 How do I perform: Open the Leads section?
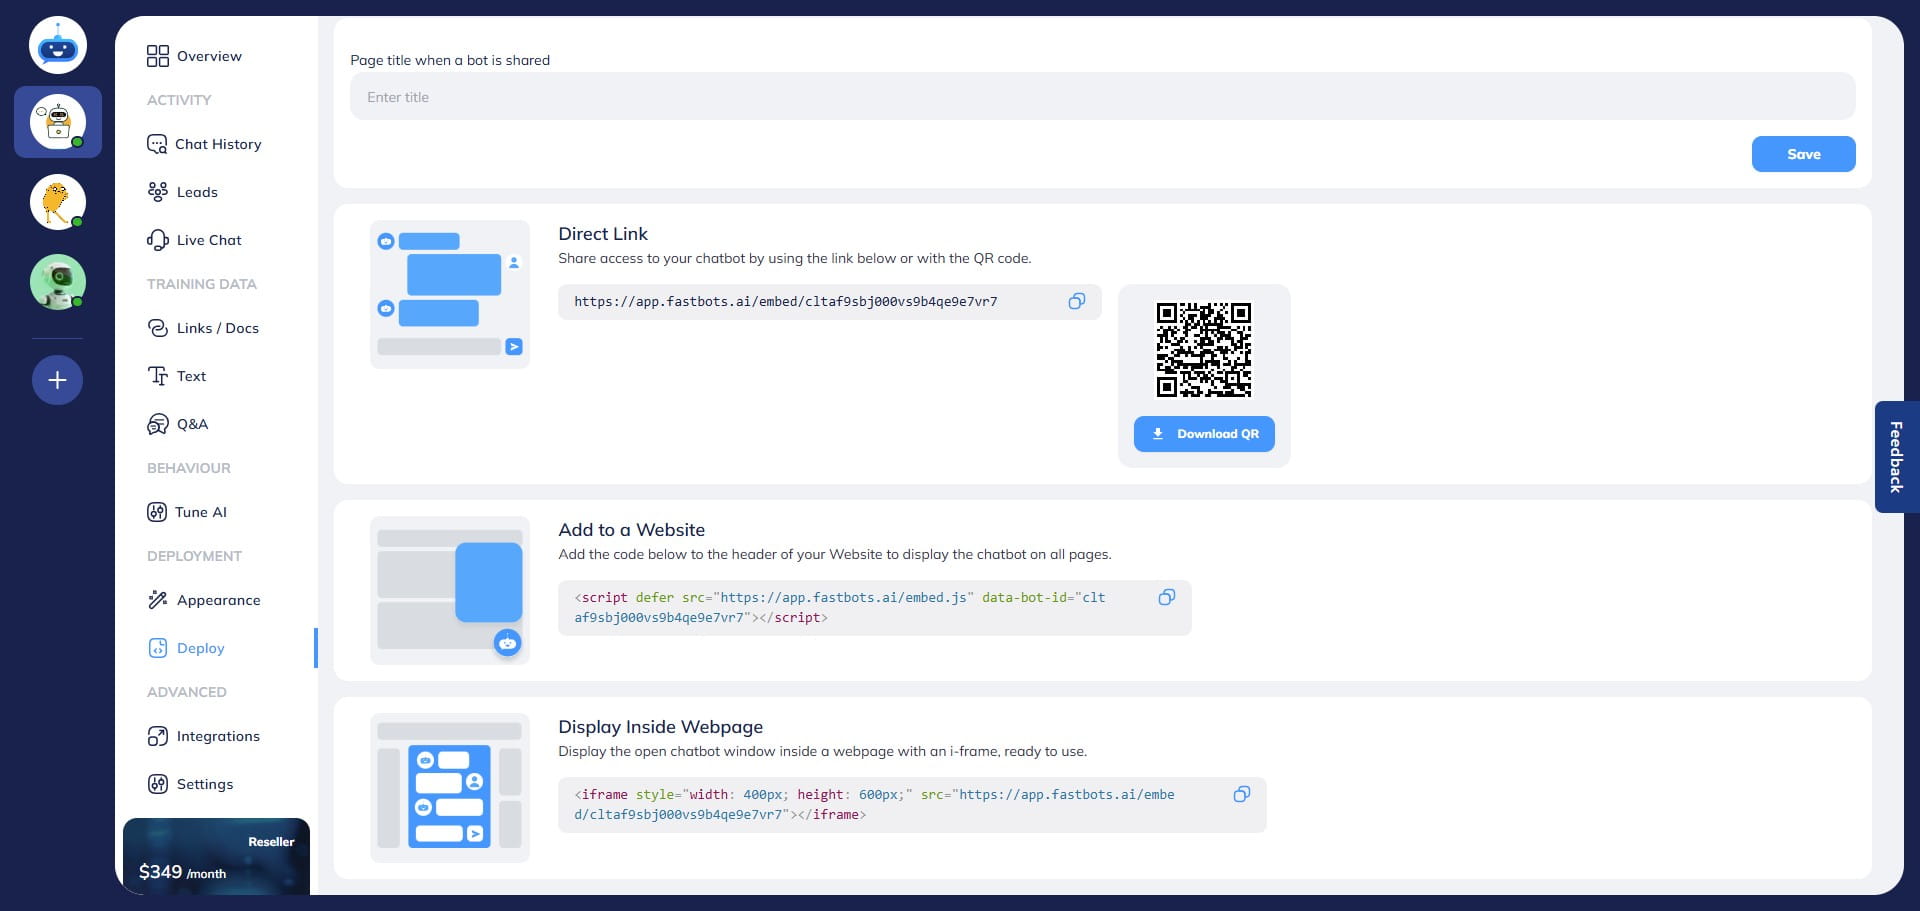pos(196,192)
